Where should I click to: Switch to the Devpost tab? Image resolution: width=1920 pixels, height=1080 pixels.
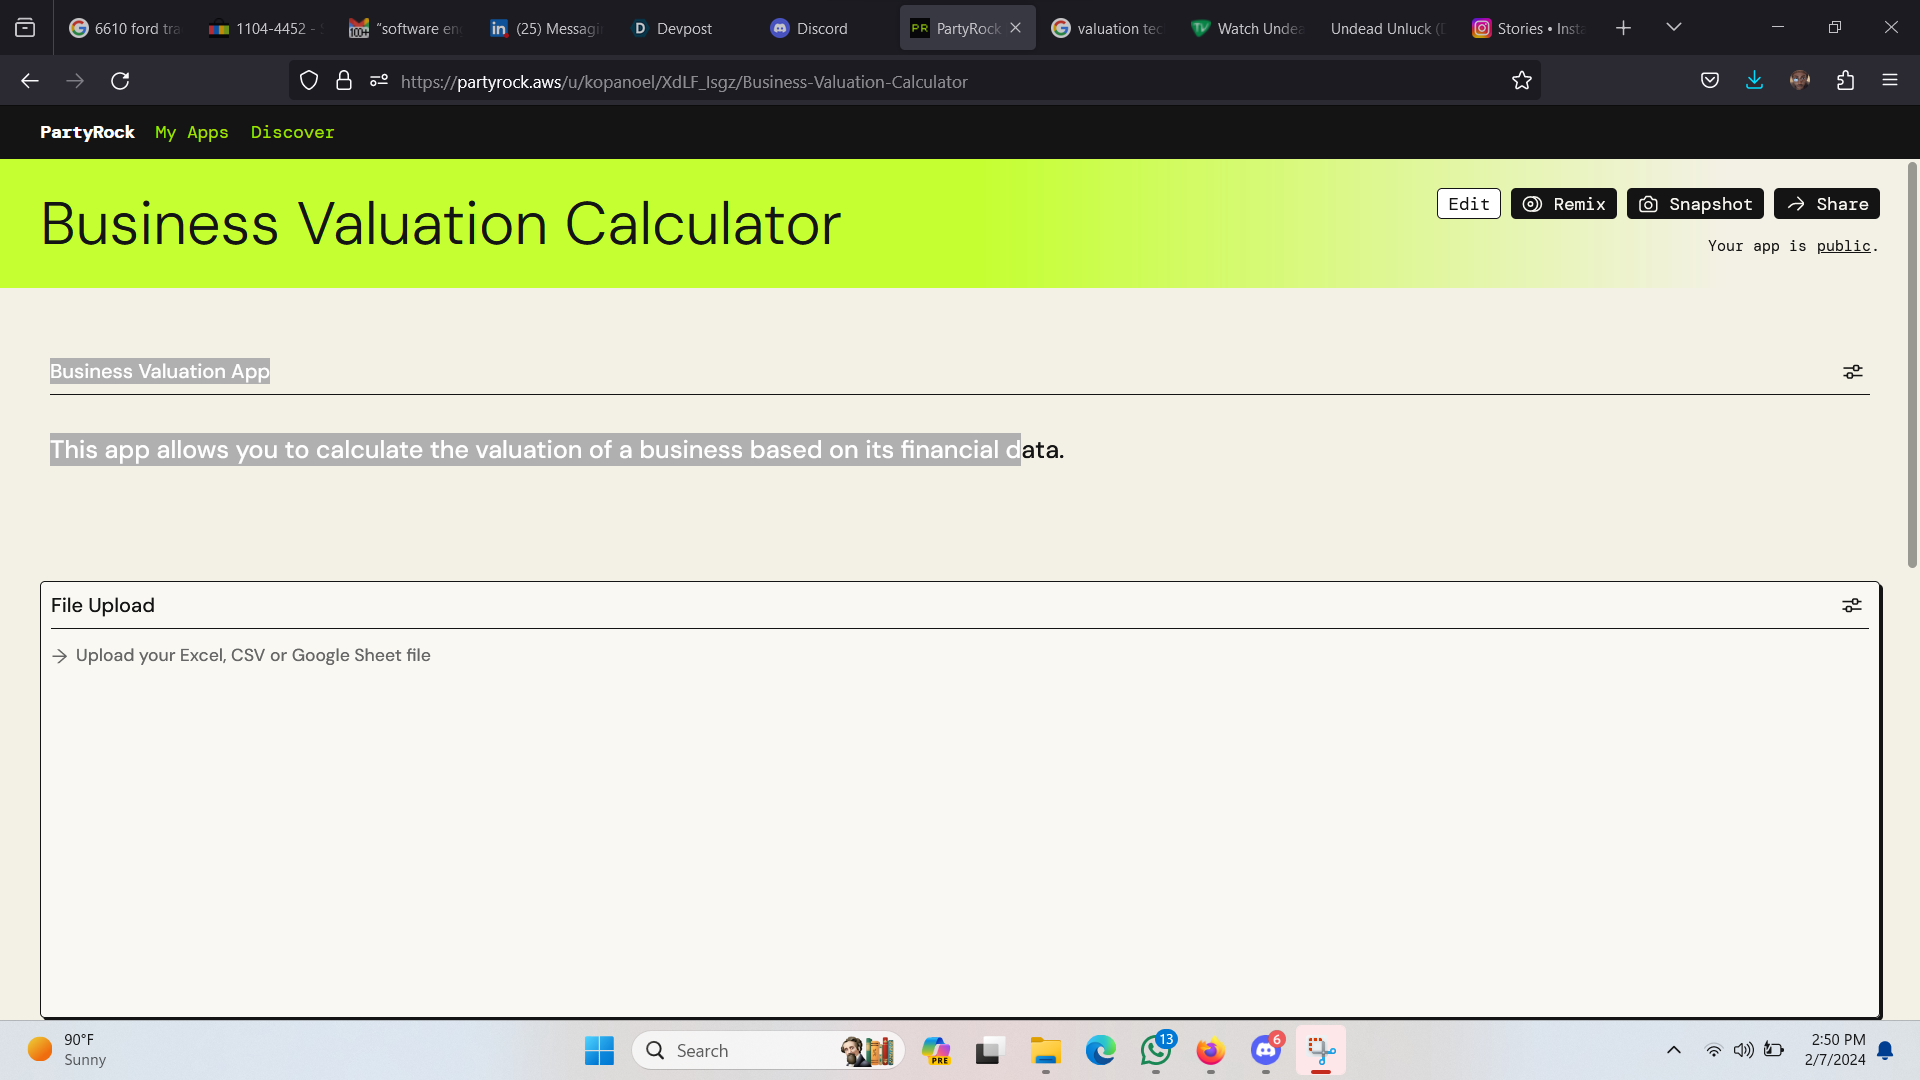click(x=684, y=28)
